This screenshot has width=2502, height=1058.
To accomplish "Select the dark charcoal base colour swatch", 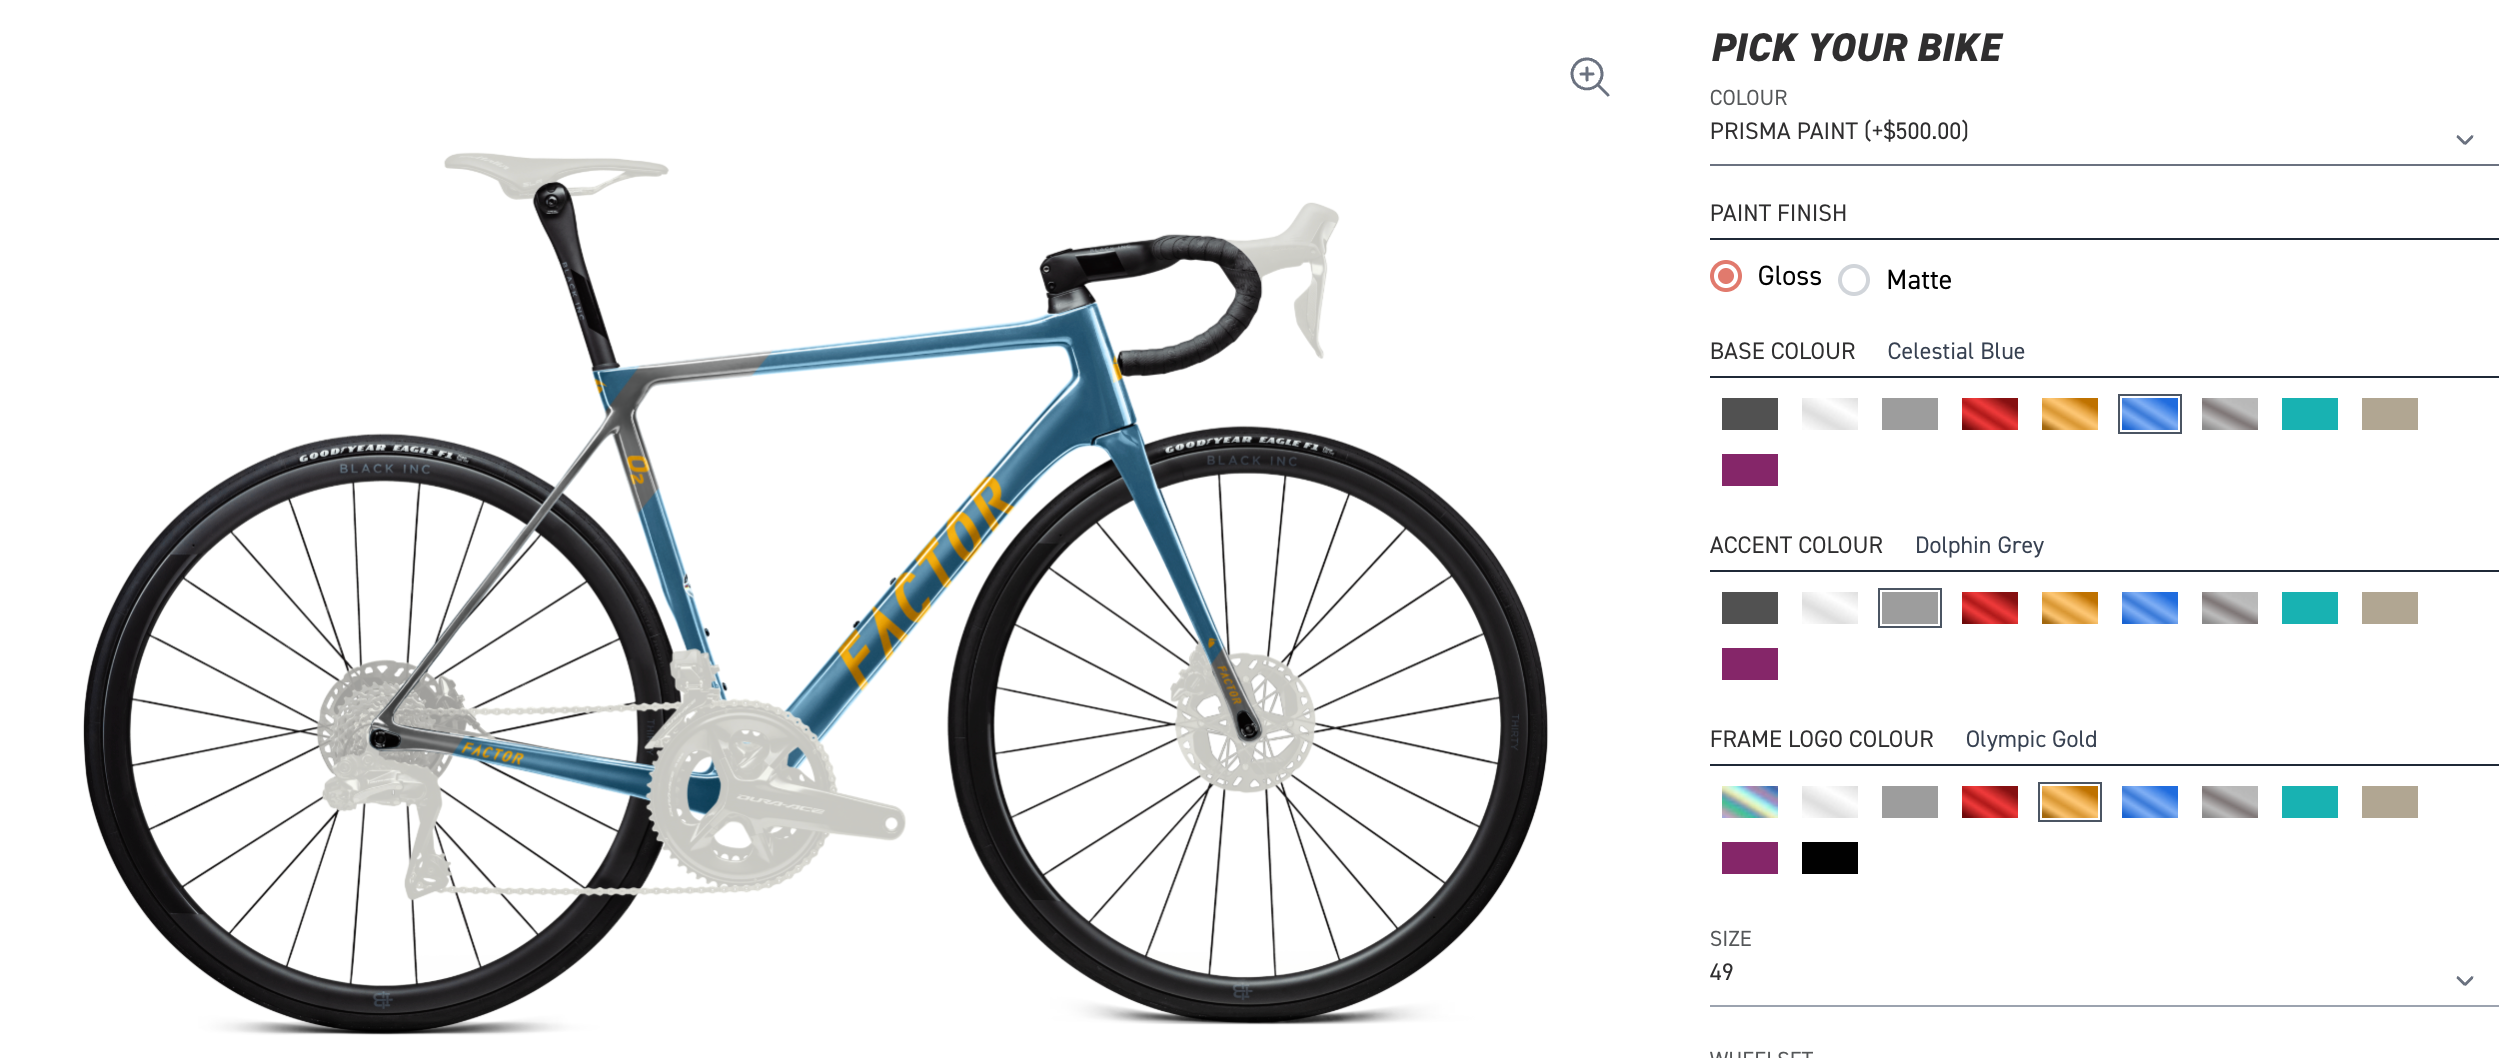I will click(1749, 414).
